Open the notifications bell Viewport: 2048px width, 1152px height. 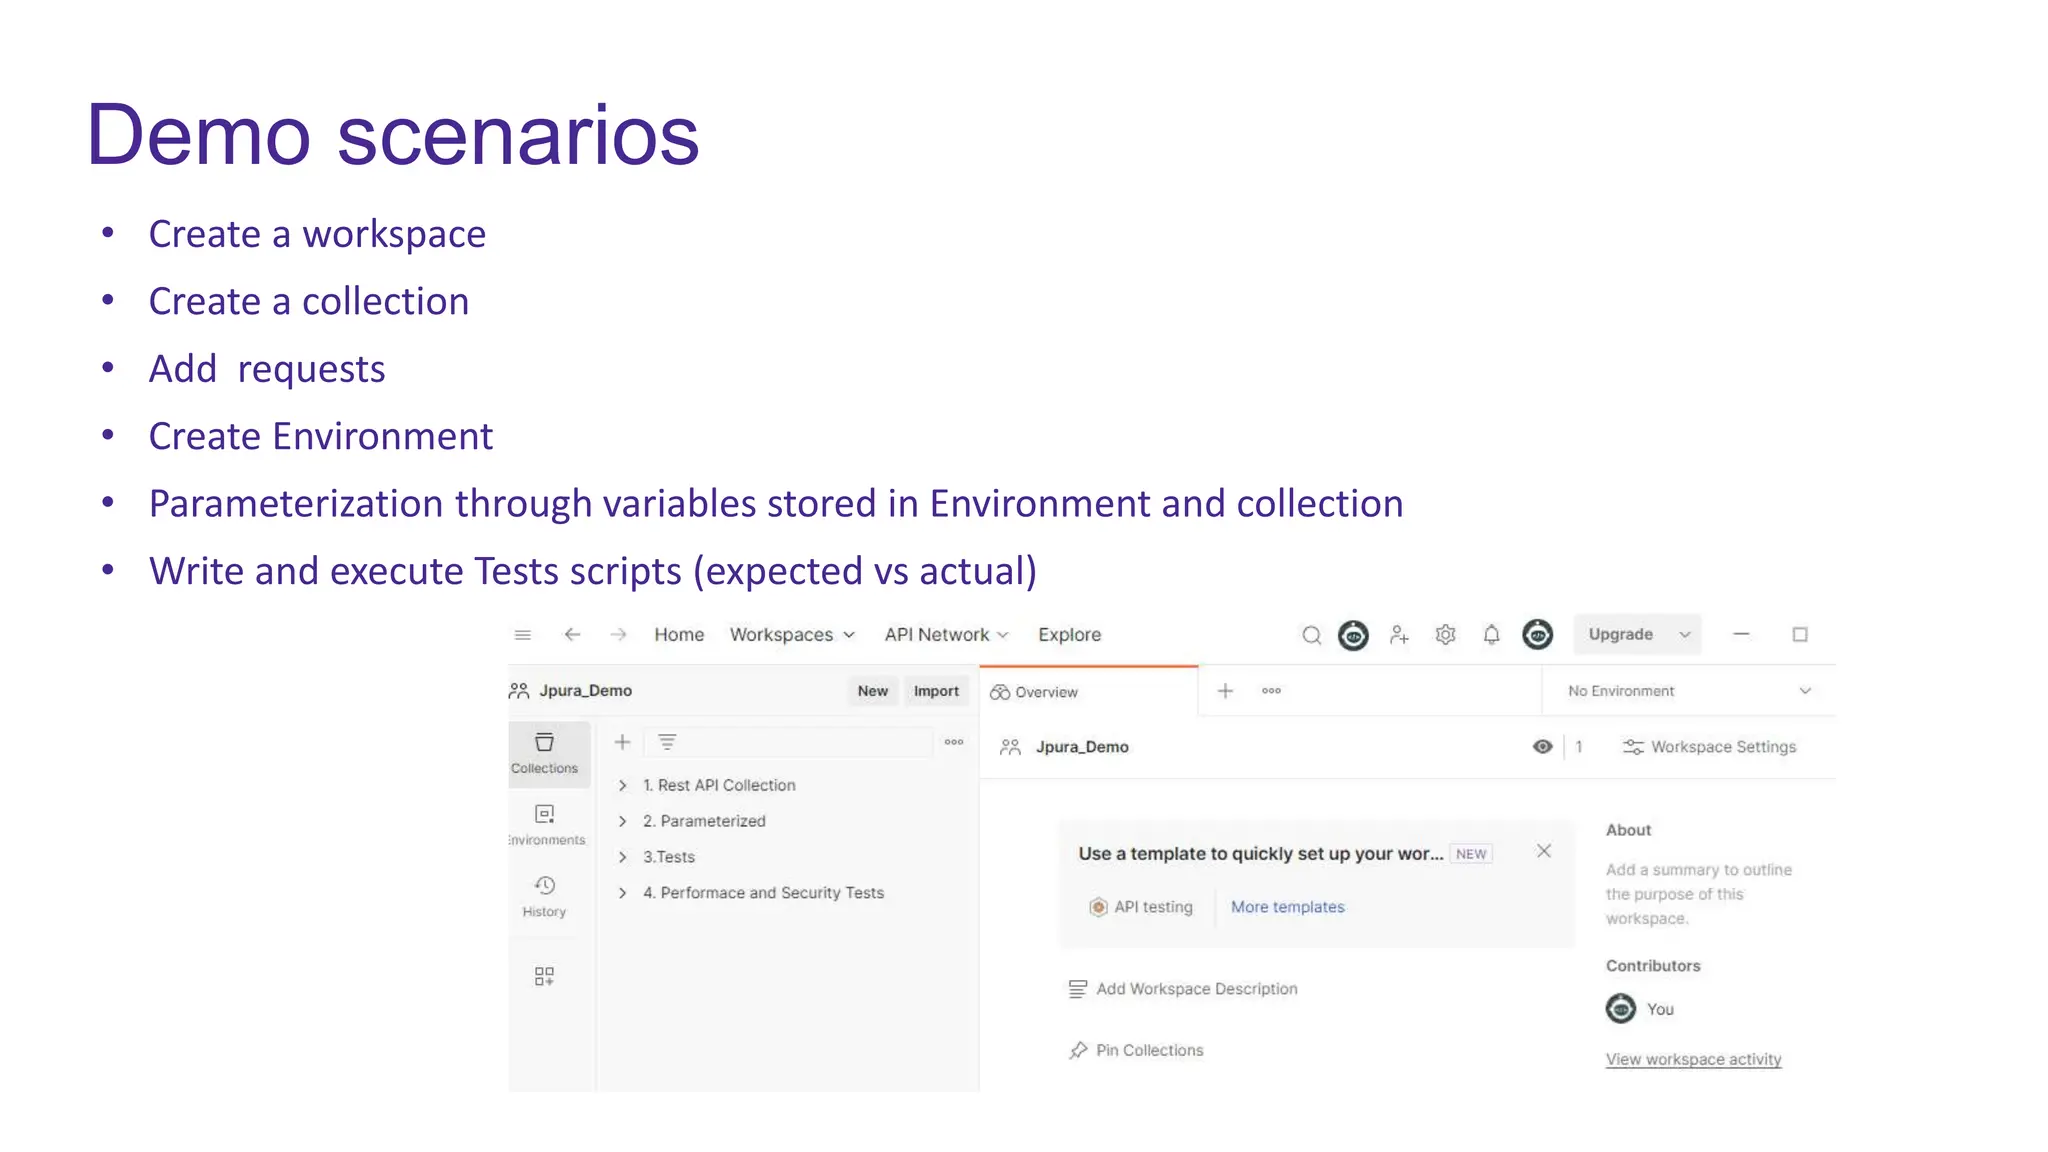pyautogui.click(x=1491, y=635)
